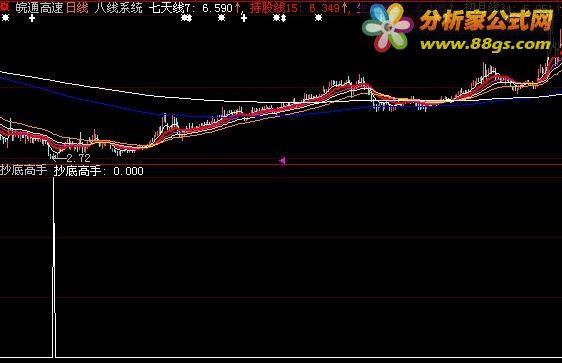The image size is (562, 363).
Task: Click the 皖通高速 stock name
Action: (39, 8)
